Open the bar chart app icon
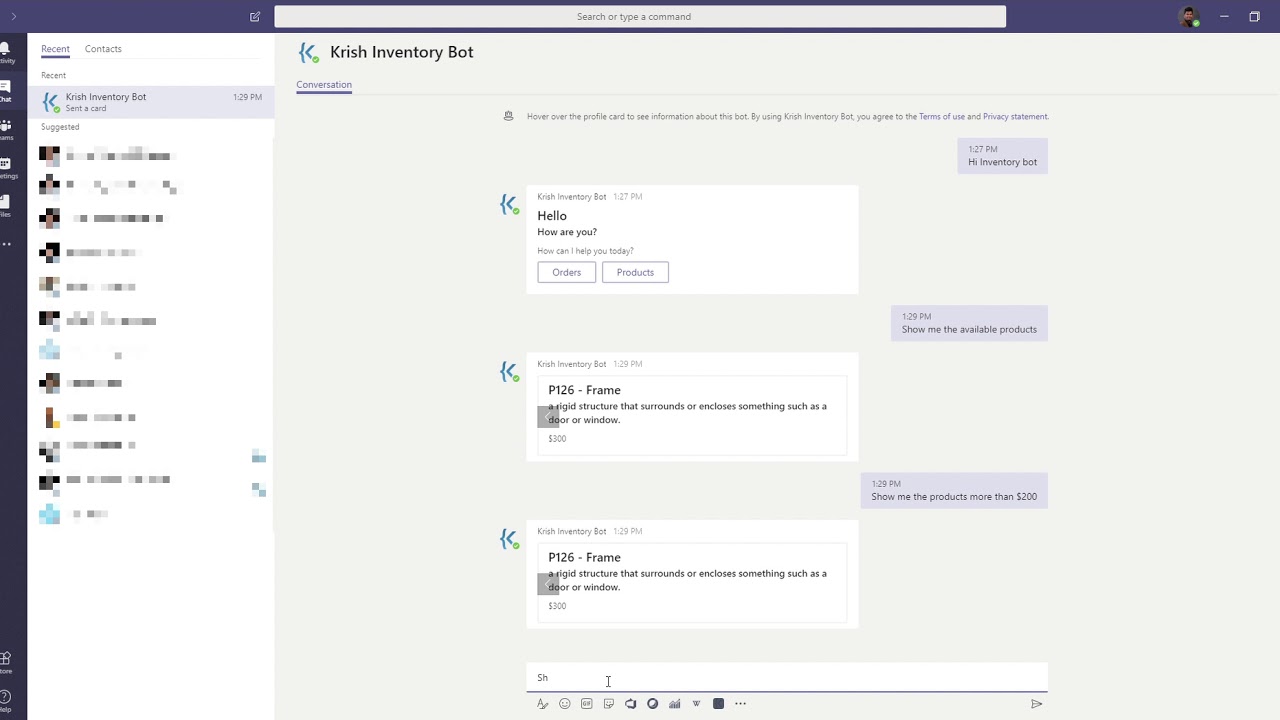Viewport: 1280px width, 720px height. 674,704
